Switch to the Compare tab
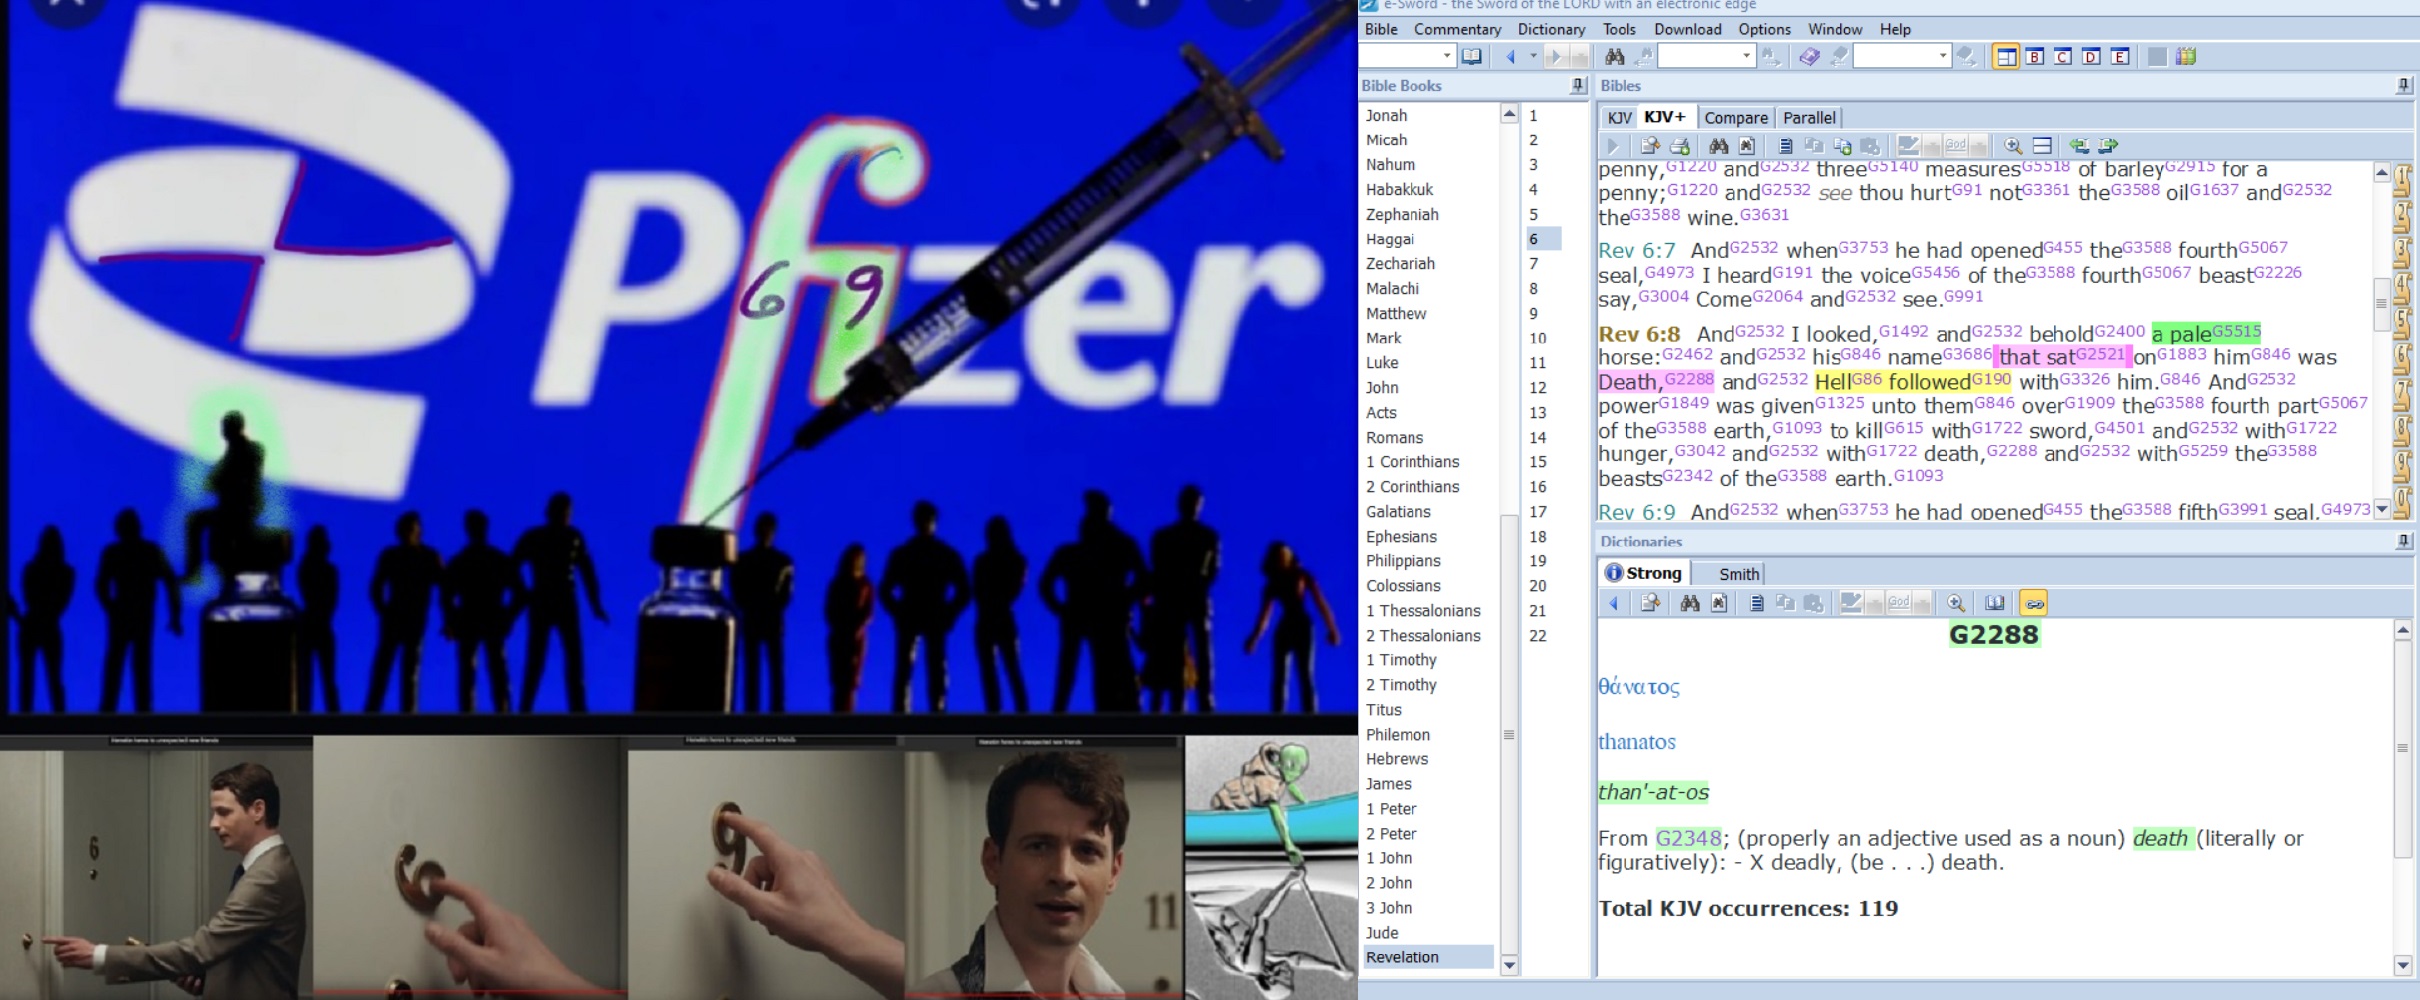2420x1000 pixels. (1736, 118)
